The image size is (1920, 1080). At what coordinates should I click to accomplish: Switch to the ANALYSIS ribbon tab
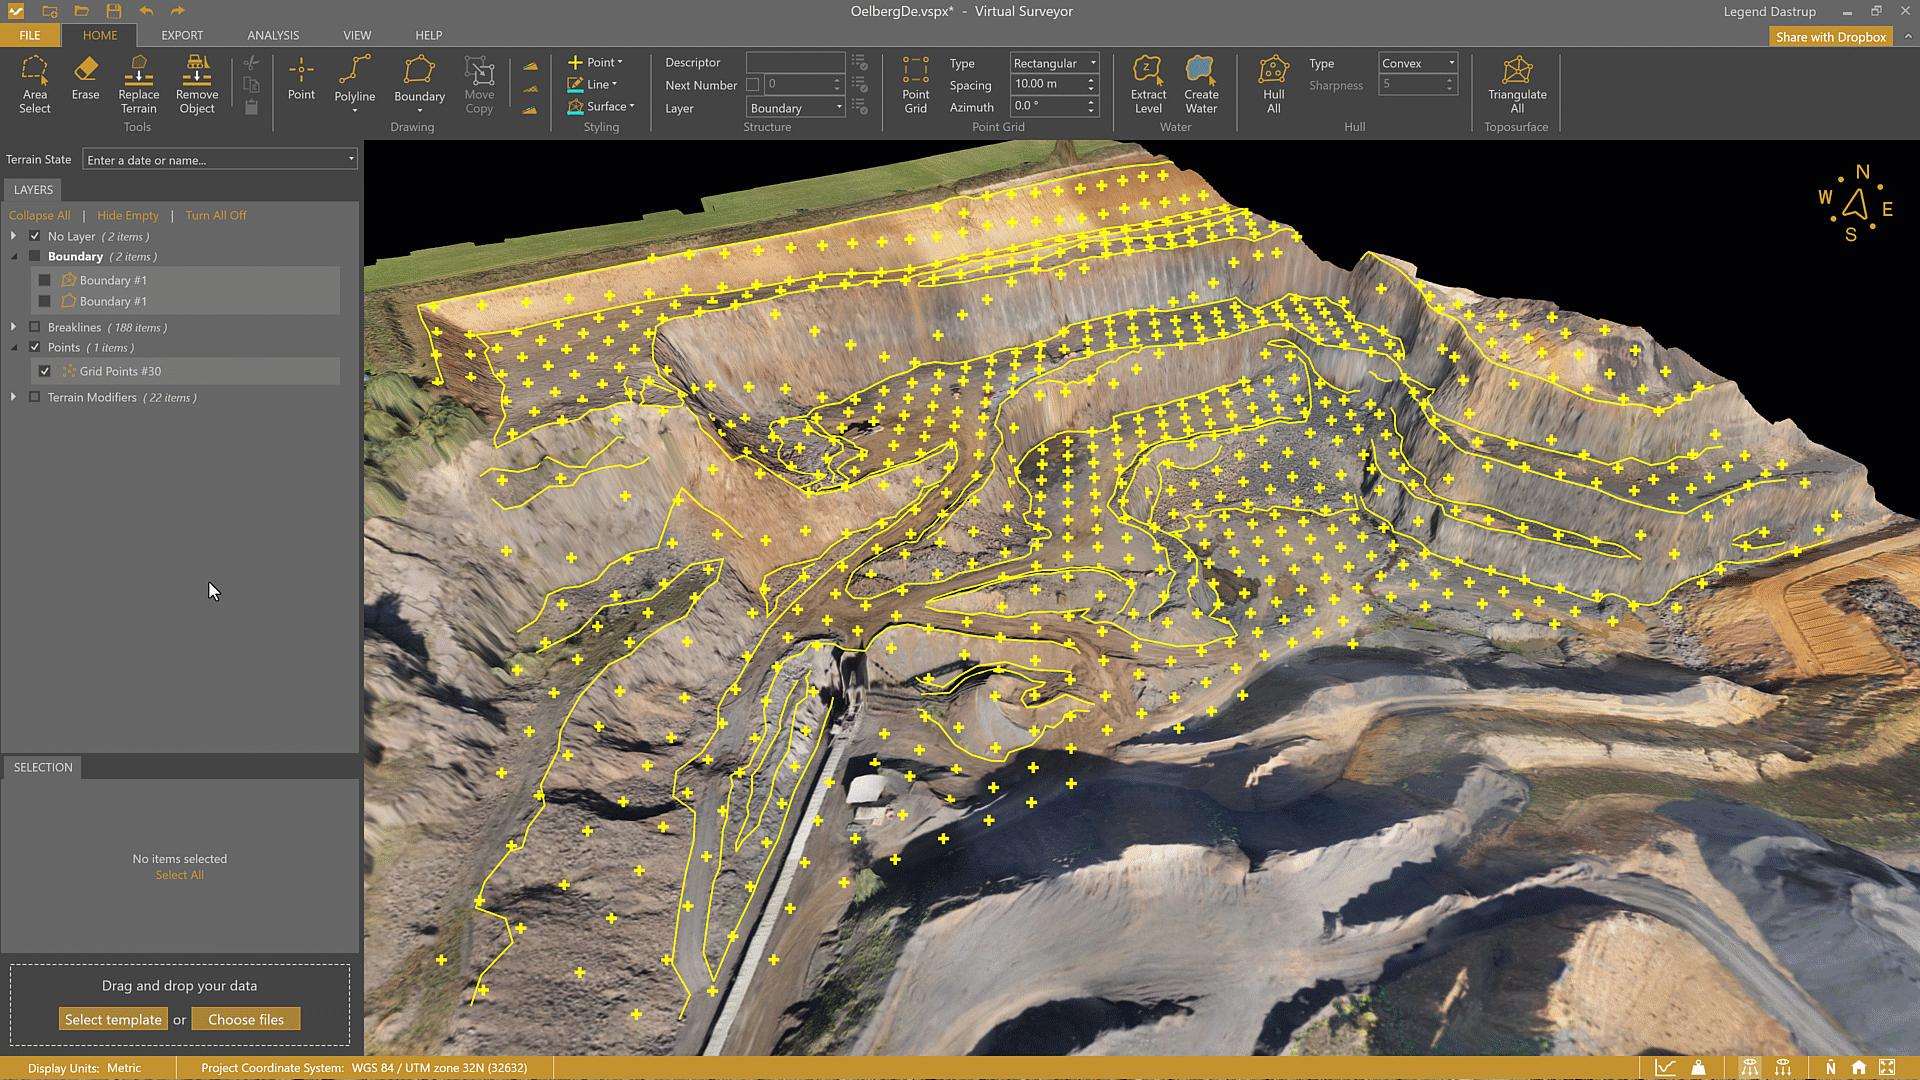pos(273,35)
